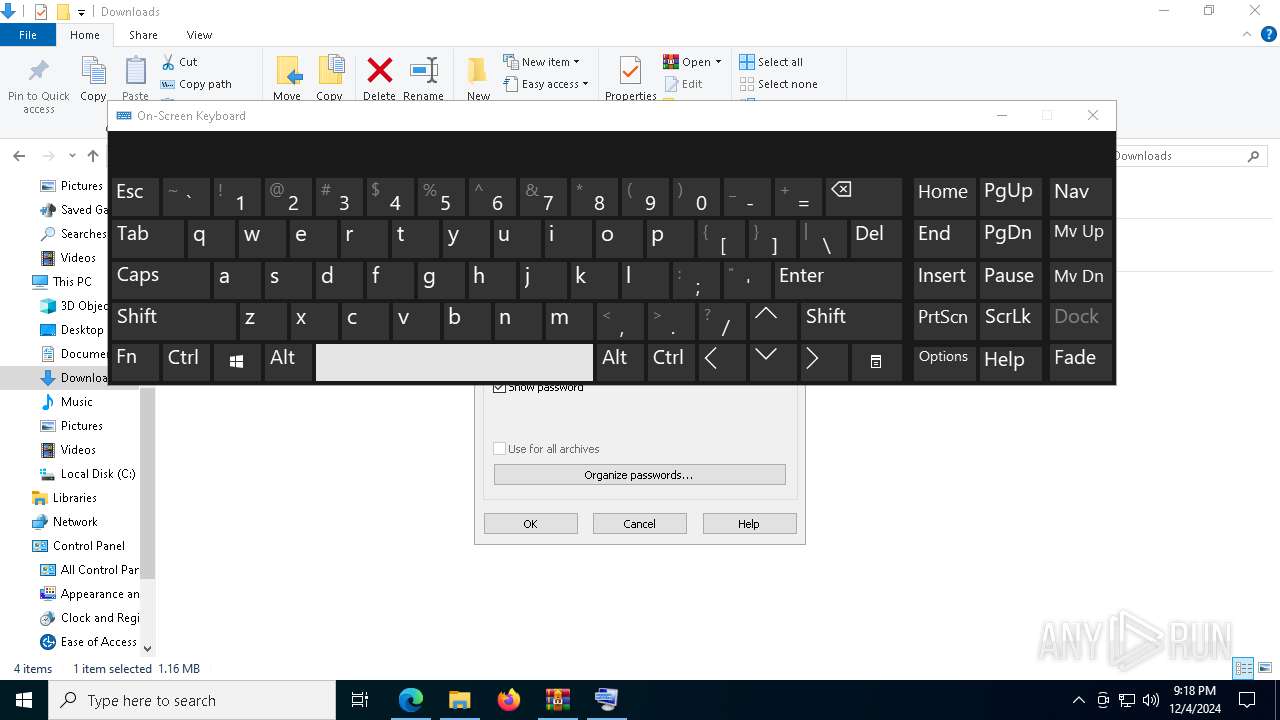Click the New folder icon

(478, 71)
